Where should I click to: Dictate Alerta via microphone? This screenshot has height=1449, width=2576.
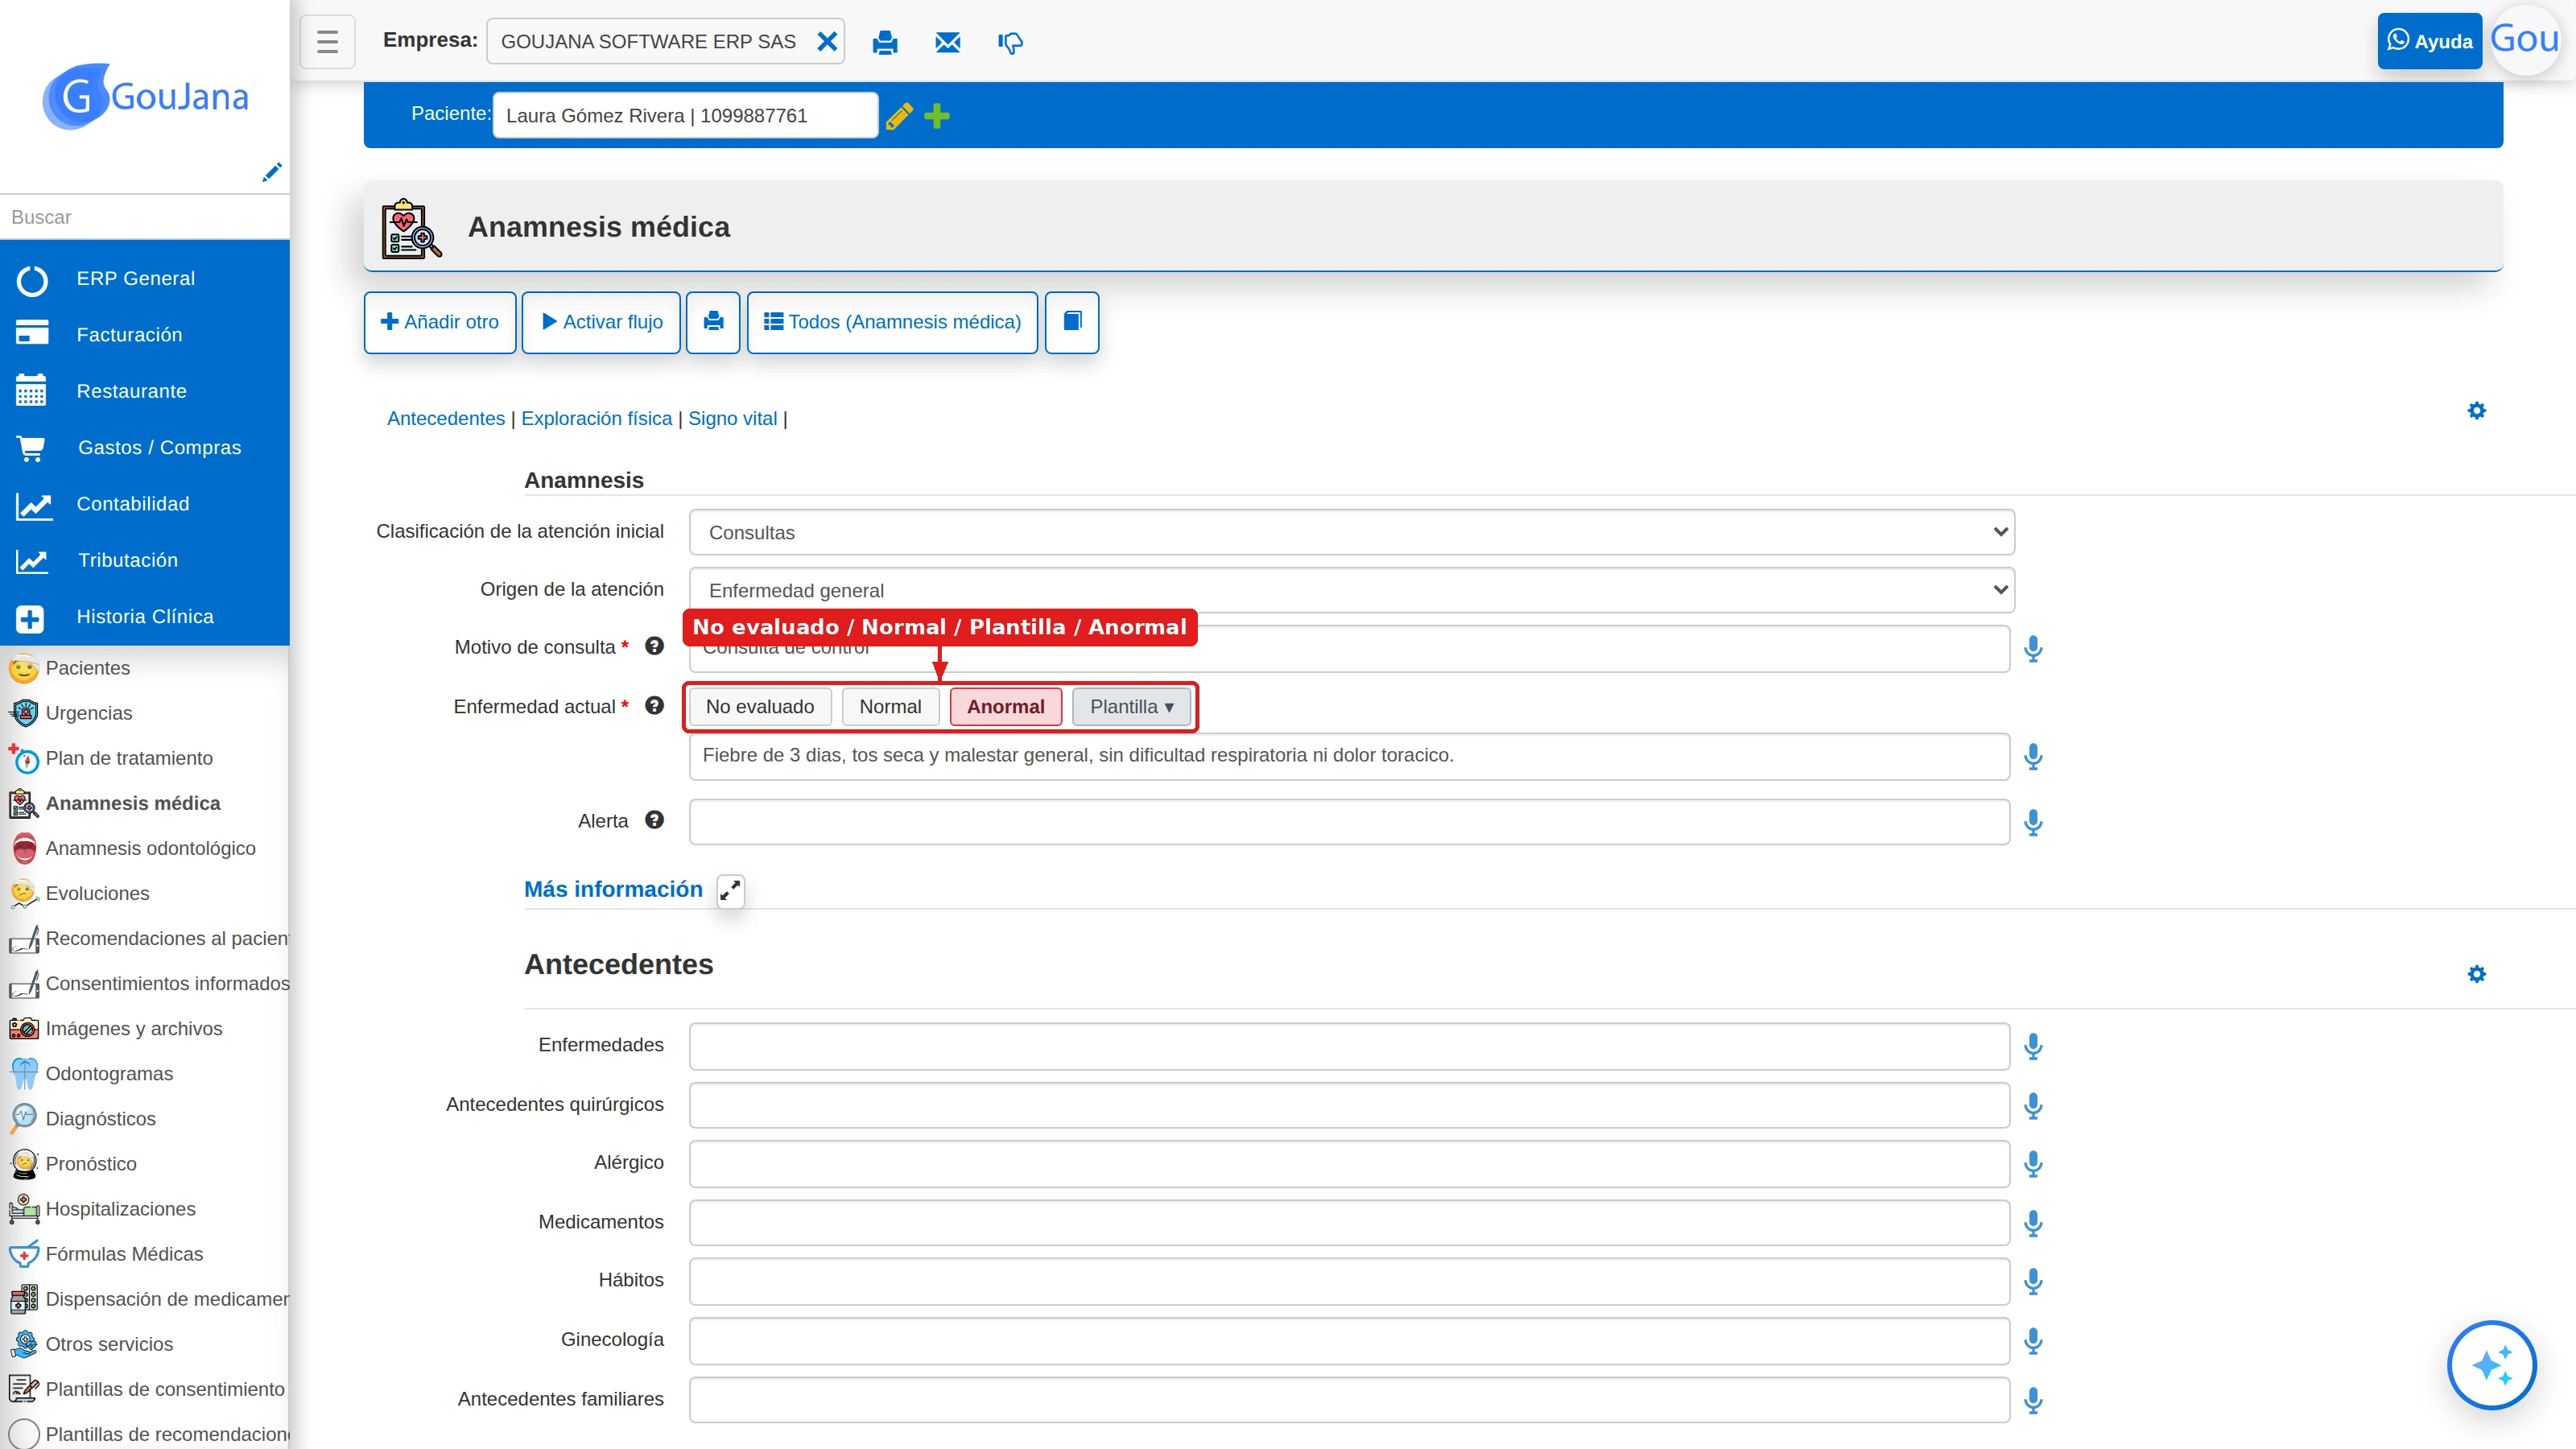[2033, 823]
